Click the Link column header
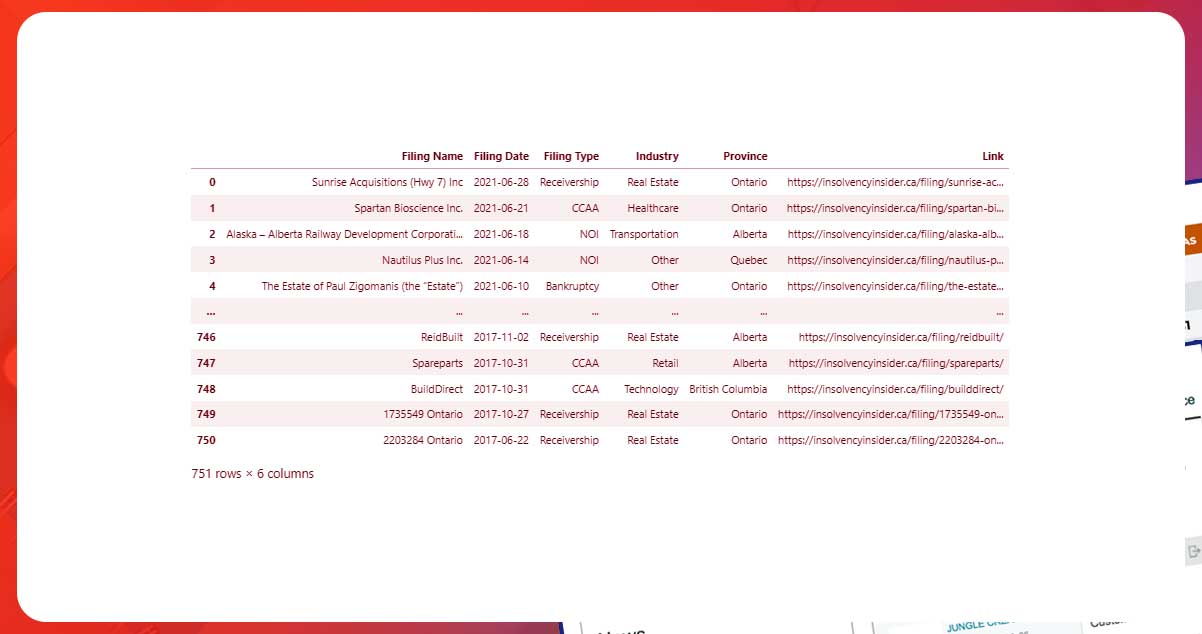 (x=992, y=156)
